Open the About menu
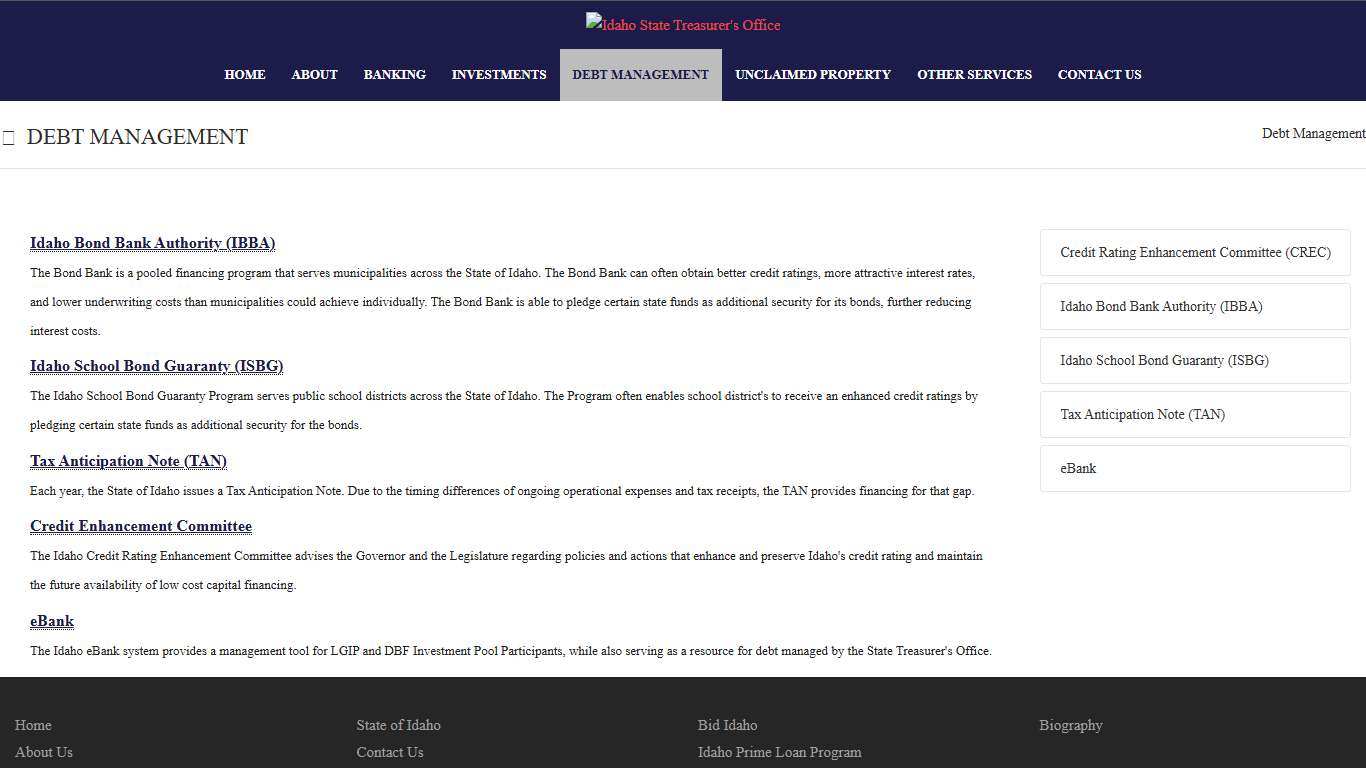 pos(314,75)
